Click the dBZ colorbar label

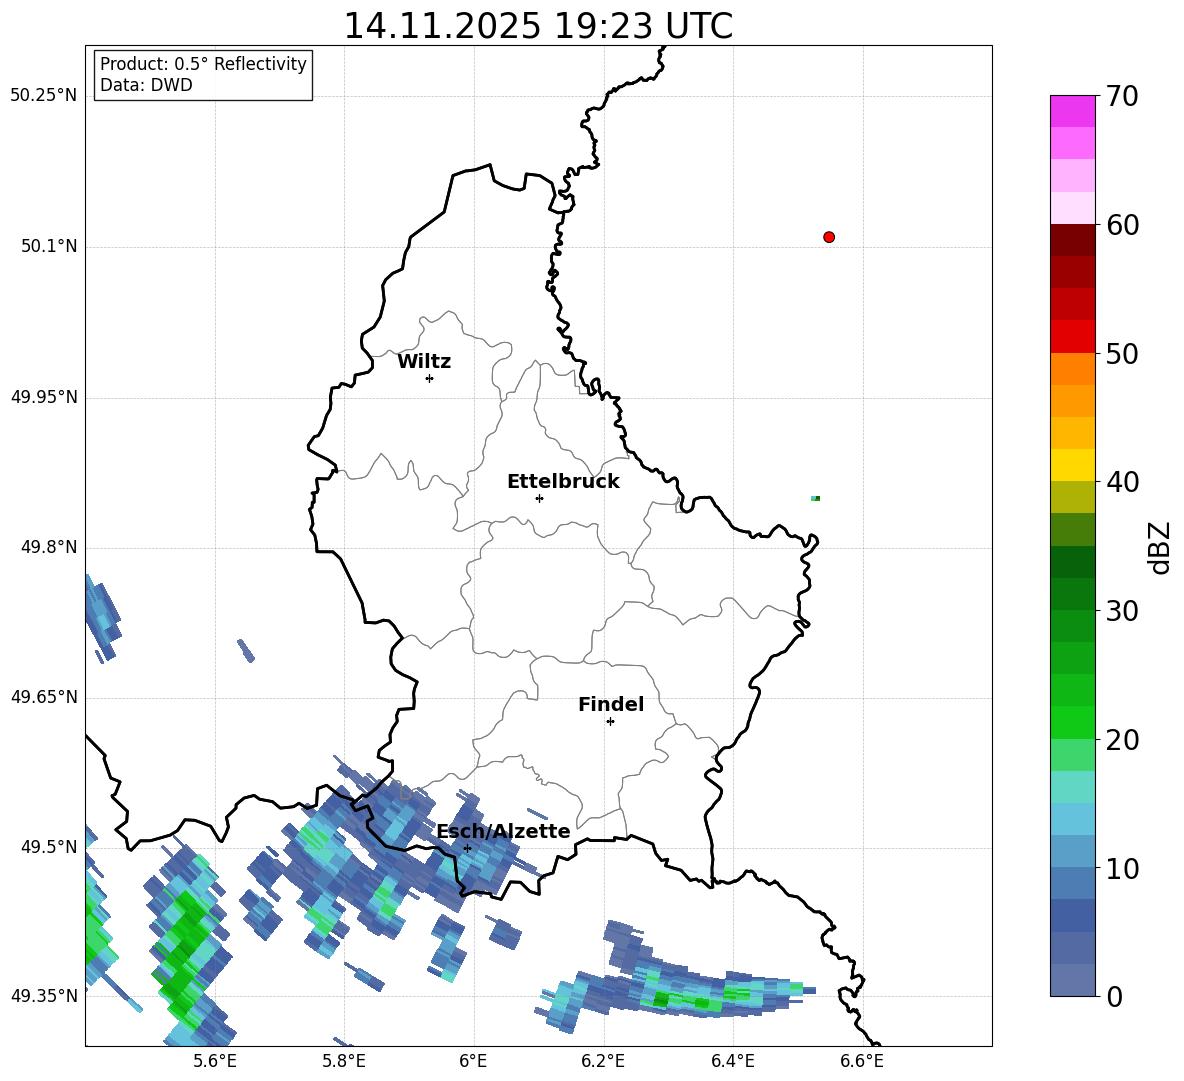coord(1161,547)
